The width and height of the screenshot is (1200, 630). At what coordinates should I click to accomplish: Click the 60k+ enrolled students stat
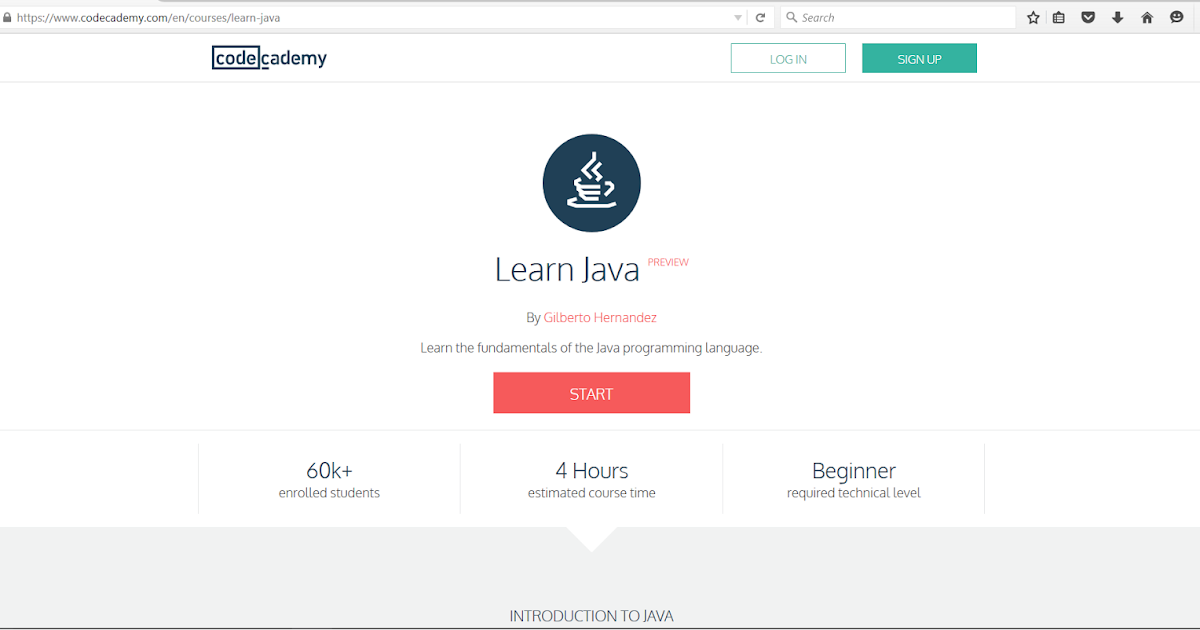coord(329,479)
